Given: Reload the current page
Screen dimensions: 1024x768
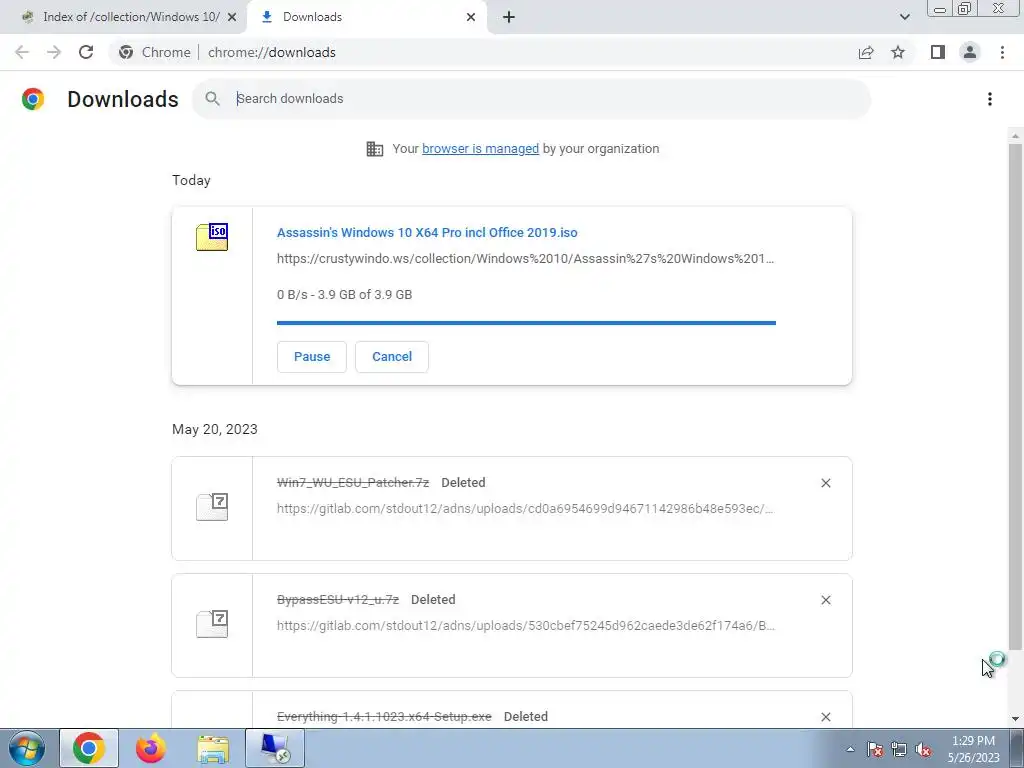Looking at the screenshot, I should [86, 52].
